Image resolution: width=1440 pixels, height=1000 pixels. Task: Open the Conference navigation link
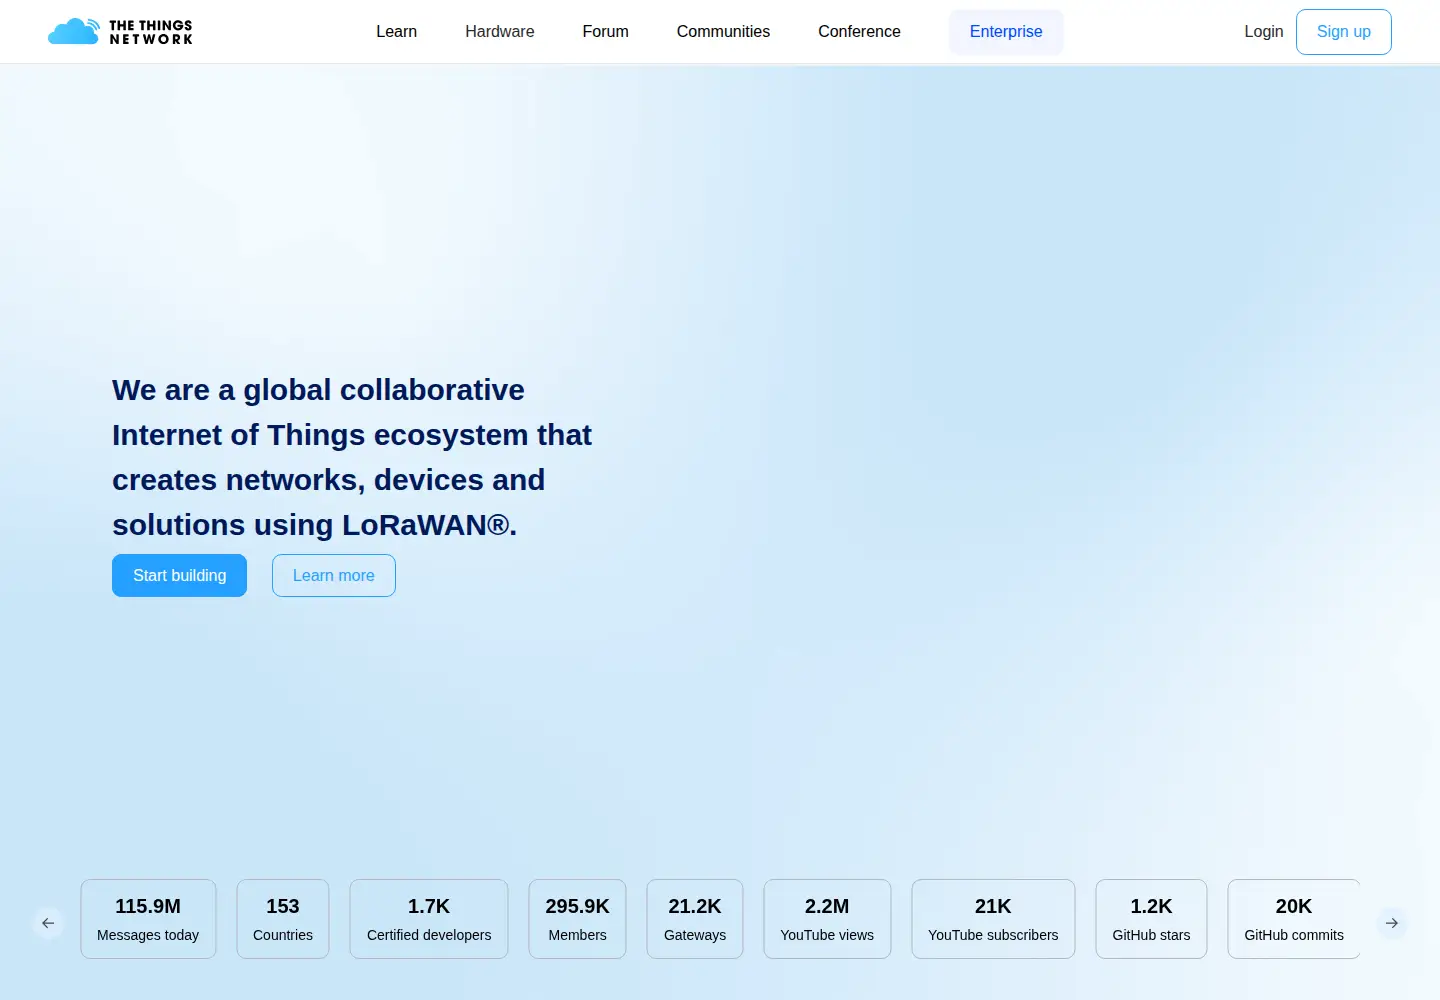tap(859, 32)
